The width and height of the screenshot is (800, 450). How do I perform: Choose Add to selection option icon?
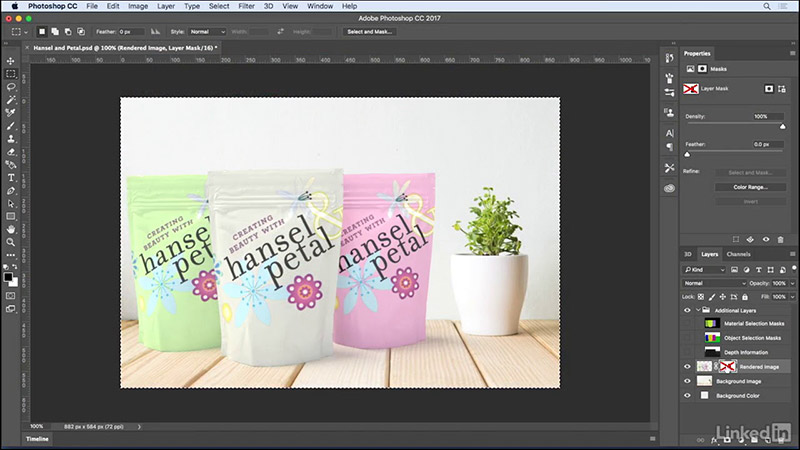(55, 32)
